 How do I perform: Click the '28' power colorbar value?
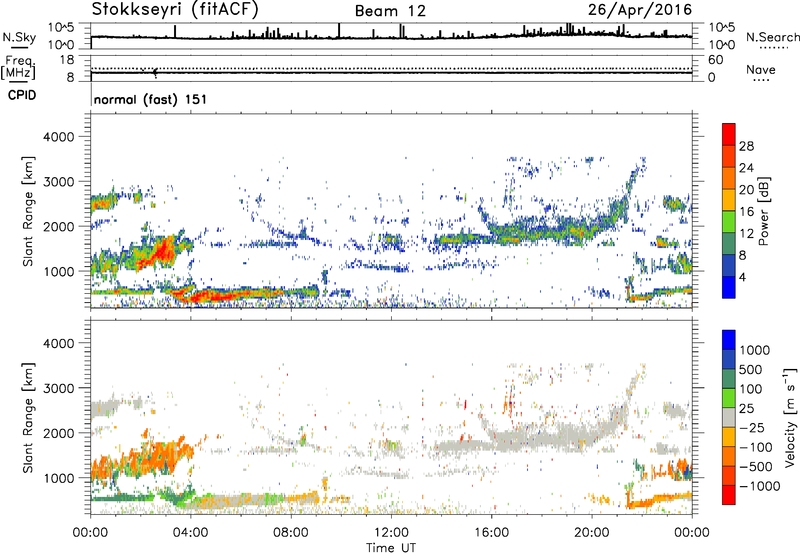[x=746, y=146]
